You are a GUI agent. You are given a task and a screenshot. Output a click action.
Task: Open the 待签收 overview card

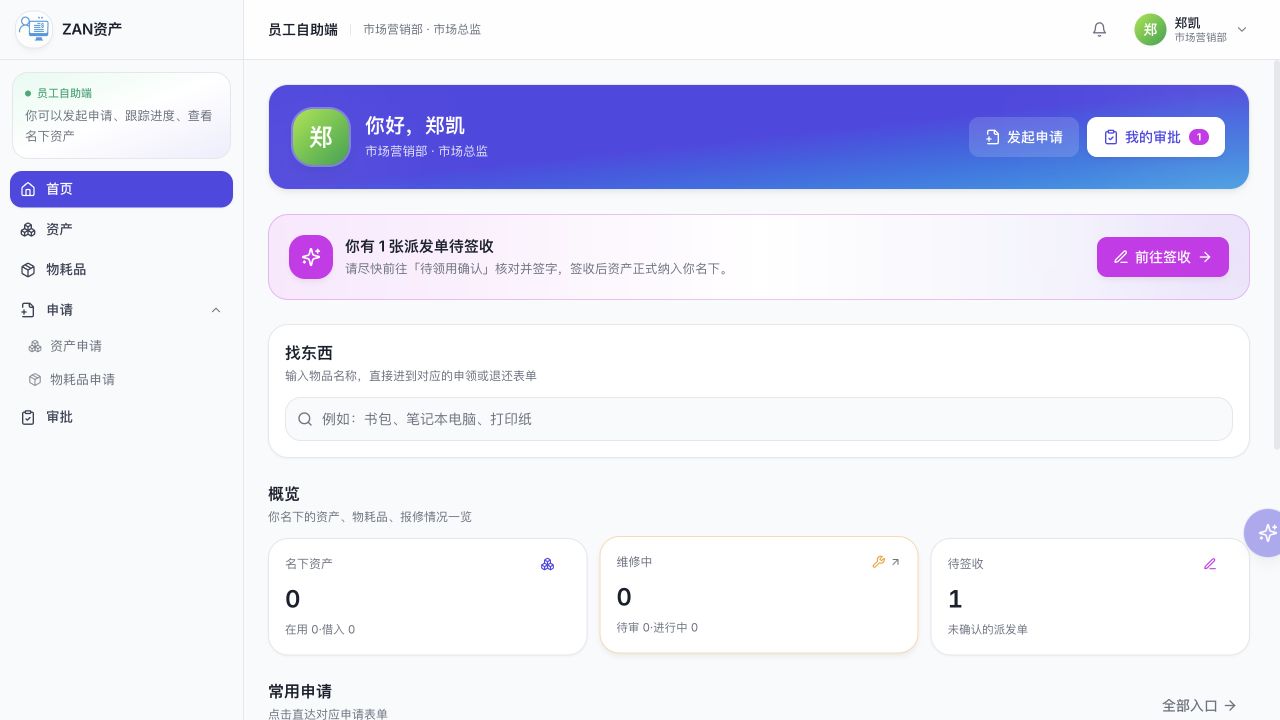click(x=1090, y=597)
